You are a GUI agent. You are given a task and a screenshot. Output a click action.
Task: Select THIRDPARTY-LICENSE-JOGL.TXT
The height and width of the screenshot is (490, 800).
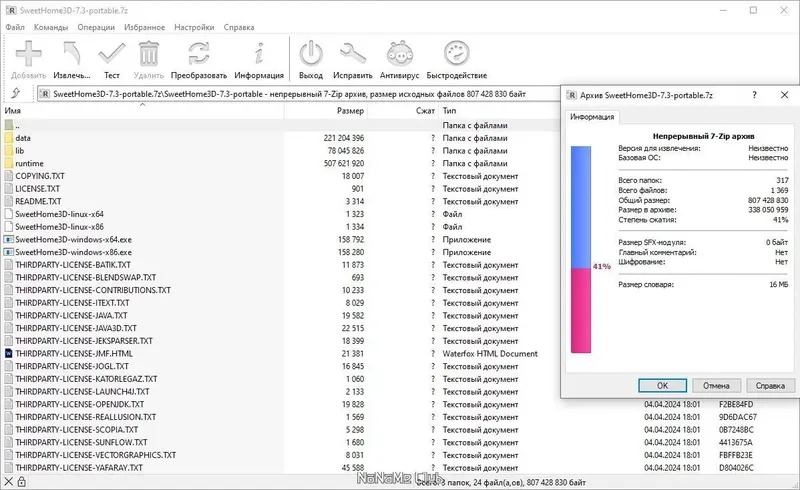tap(72, 366)
